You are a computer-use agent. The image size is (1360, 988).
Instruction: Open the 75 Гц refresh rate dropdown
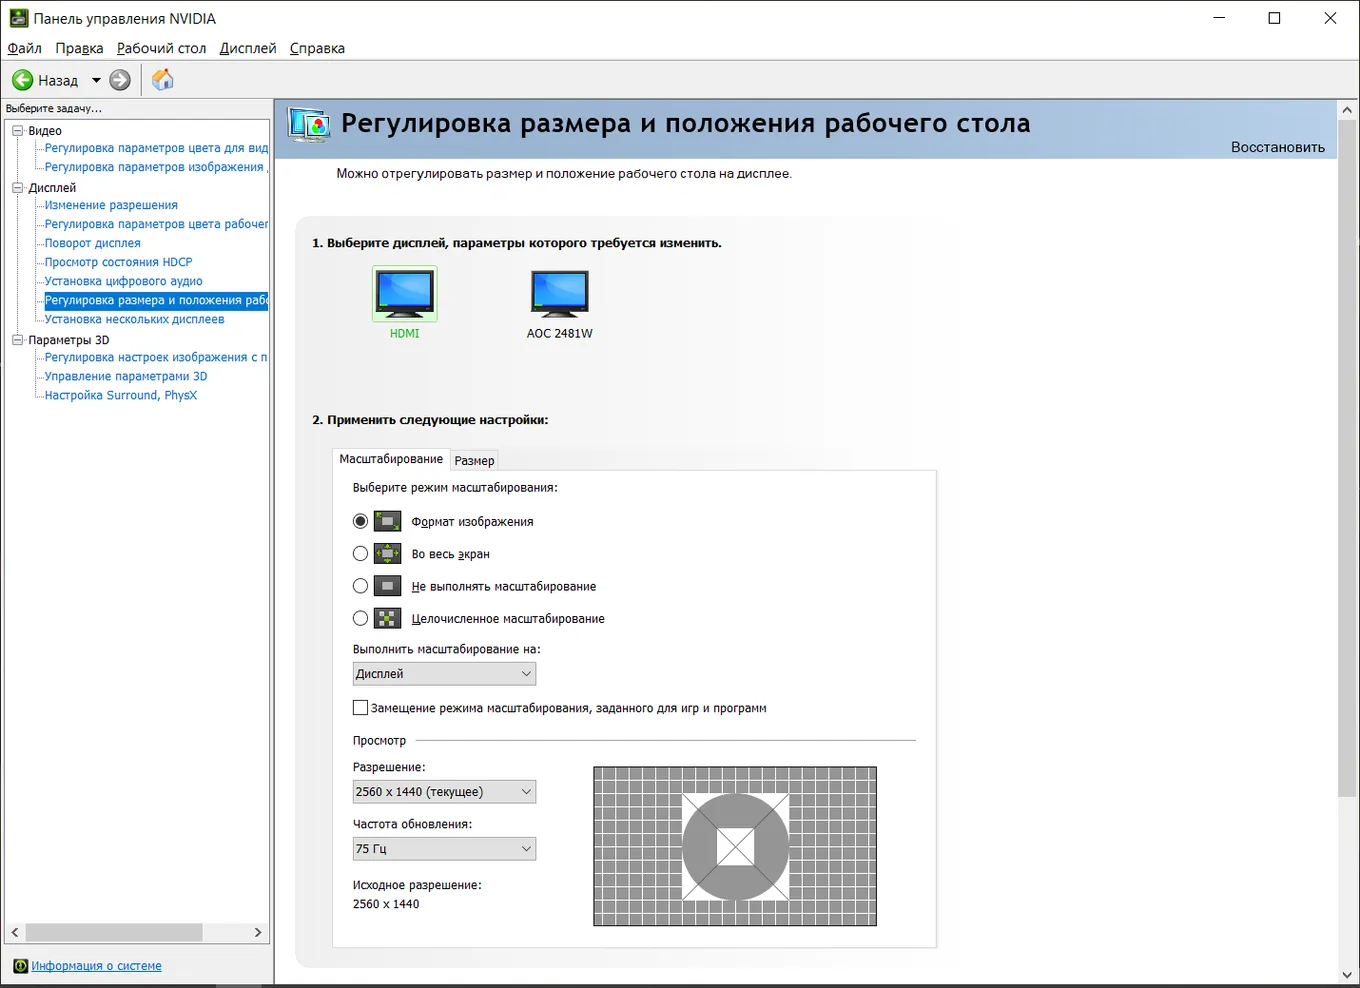point(444,849)
